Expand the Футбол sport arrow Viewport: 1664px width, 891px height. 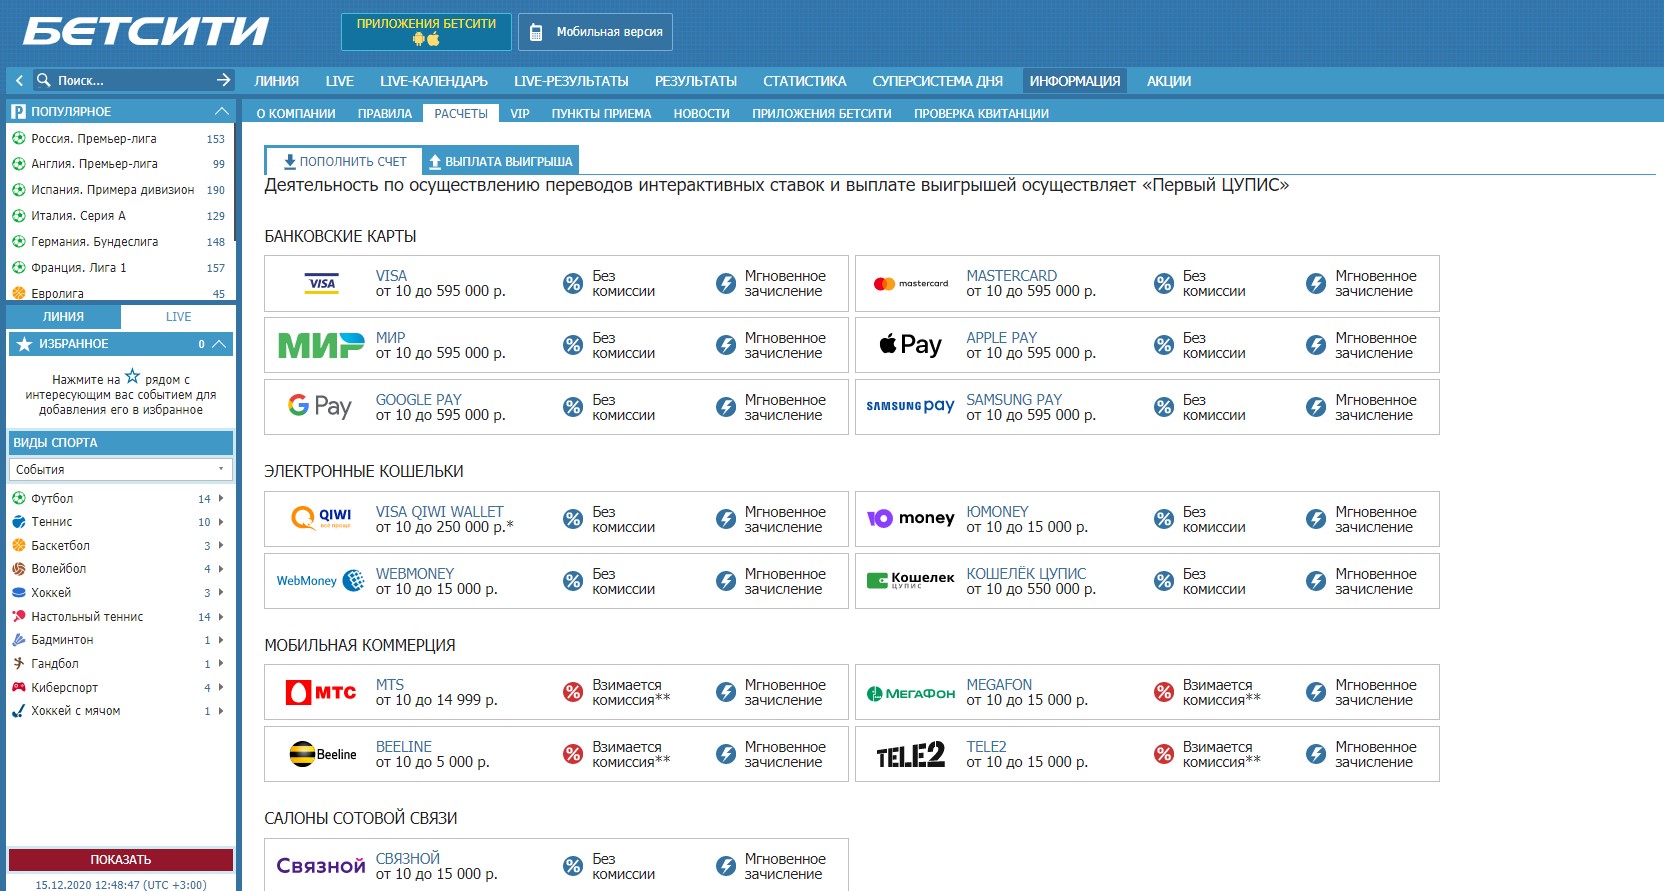coord(221,498)
